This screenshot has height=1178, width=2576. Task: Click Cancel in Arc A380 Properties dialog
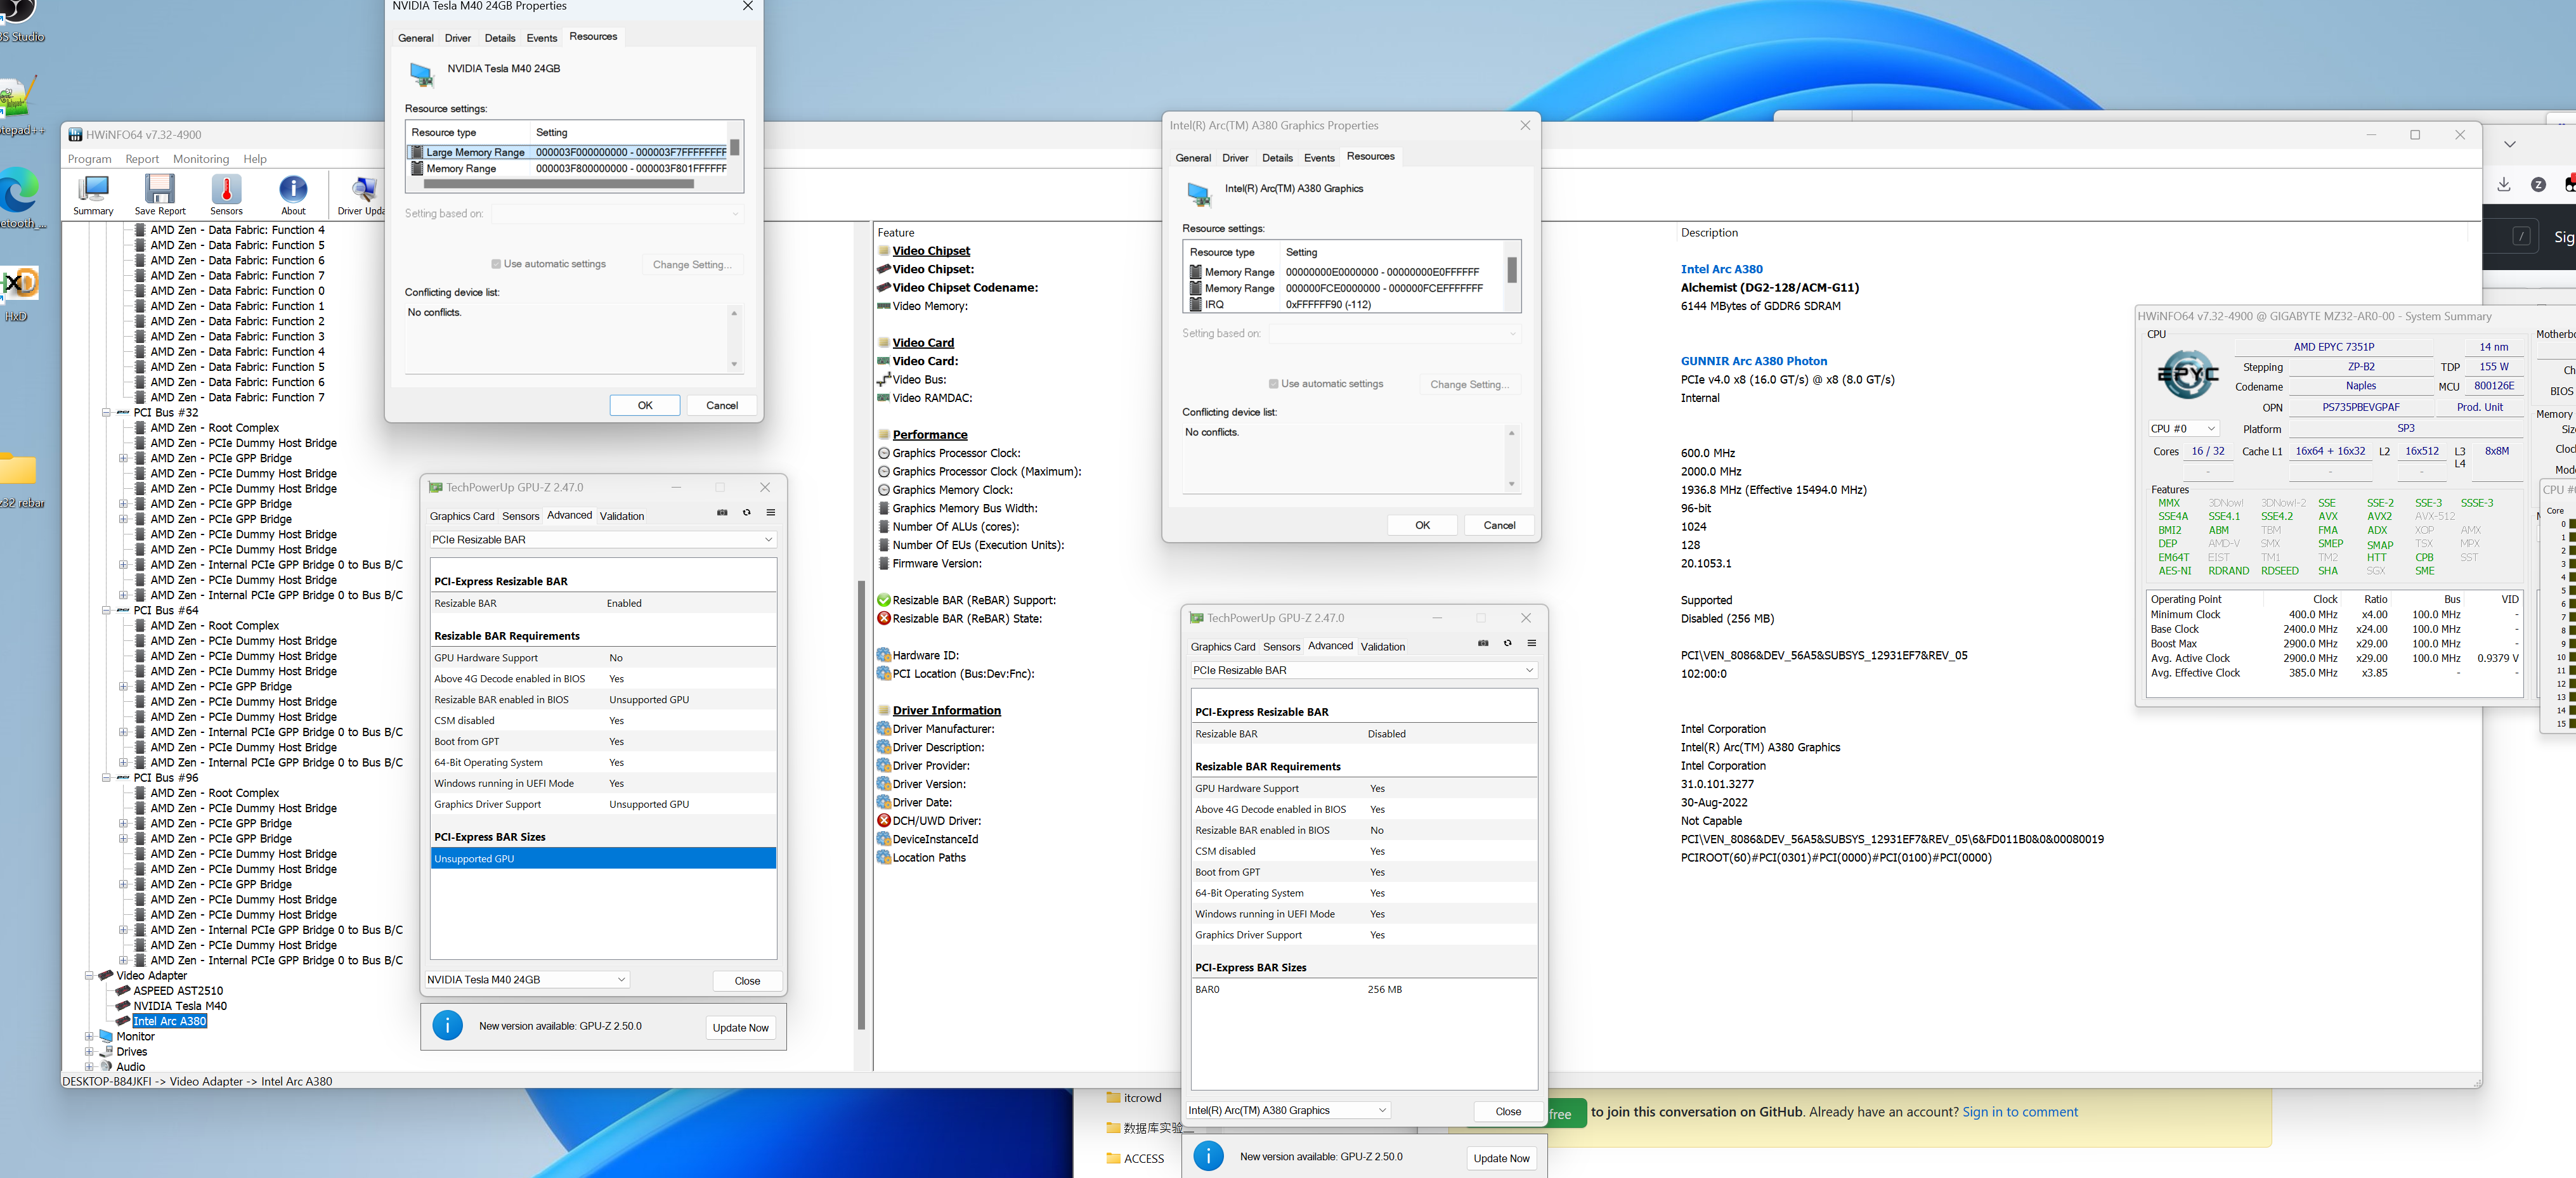(1499, 525)
